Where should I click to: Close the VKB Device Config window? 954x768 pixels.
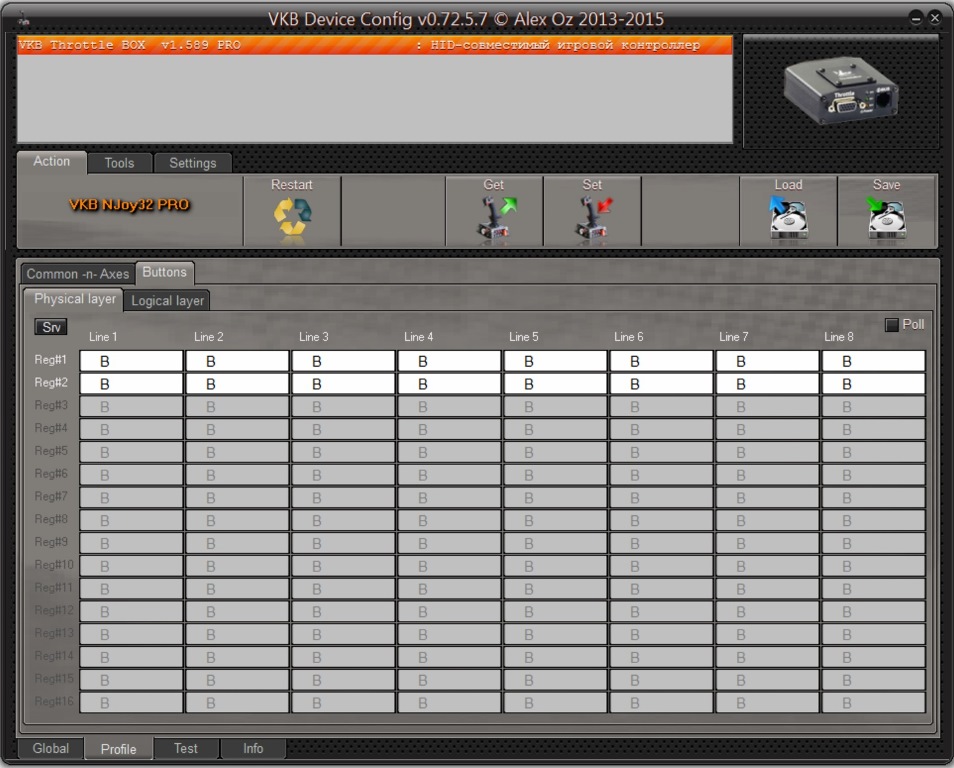(935, 18)
